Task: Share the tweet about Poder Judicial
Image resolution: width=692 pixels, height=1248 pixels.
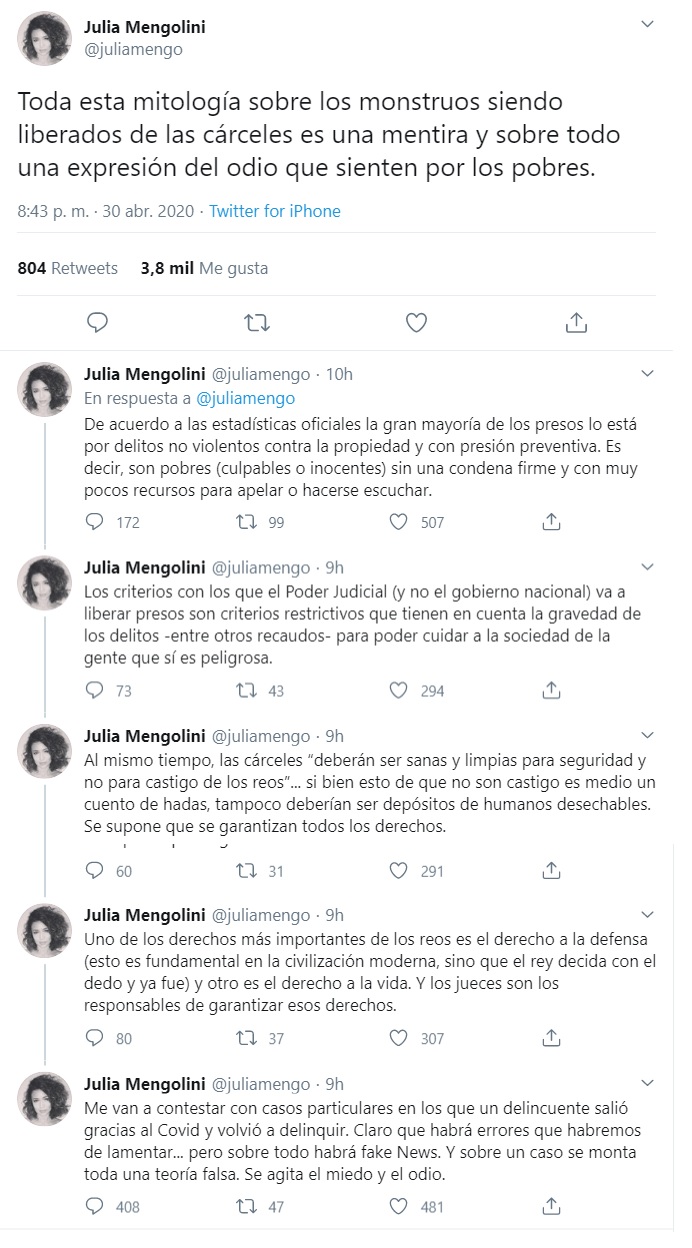Action: click(x=551, y=690)
